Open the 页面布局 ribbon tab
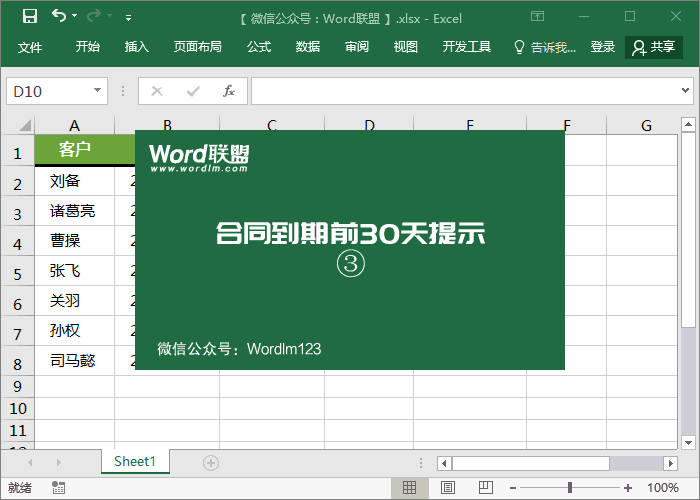 (197, 46)
